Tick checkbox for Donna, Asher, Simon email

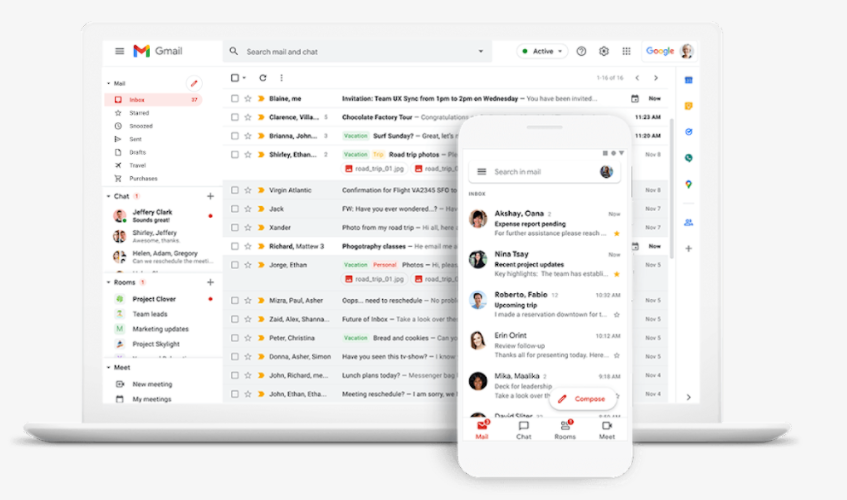[x=234, y=357]
